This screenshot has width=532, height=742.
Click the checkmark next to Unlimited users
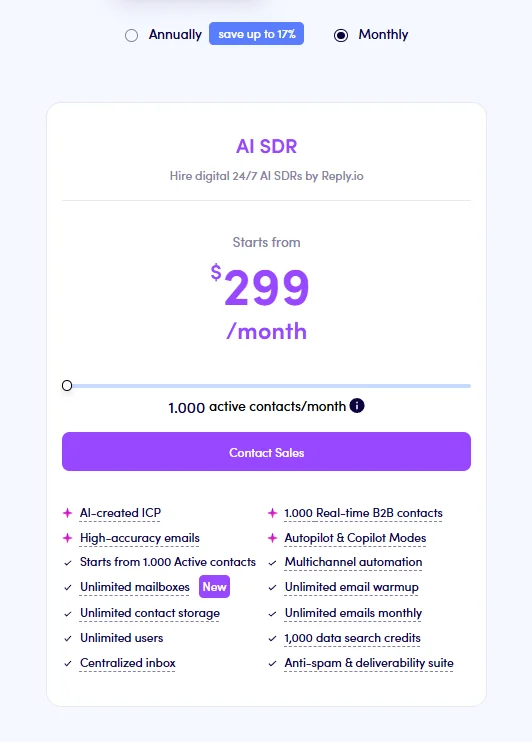[68, 638]
